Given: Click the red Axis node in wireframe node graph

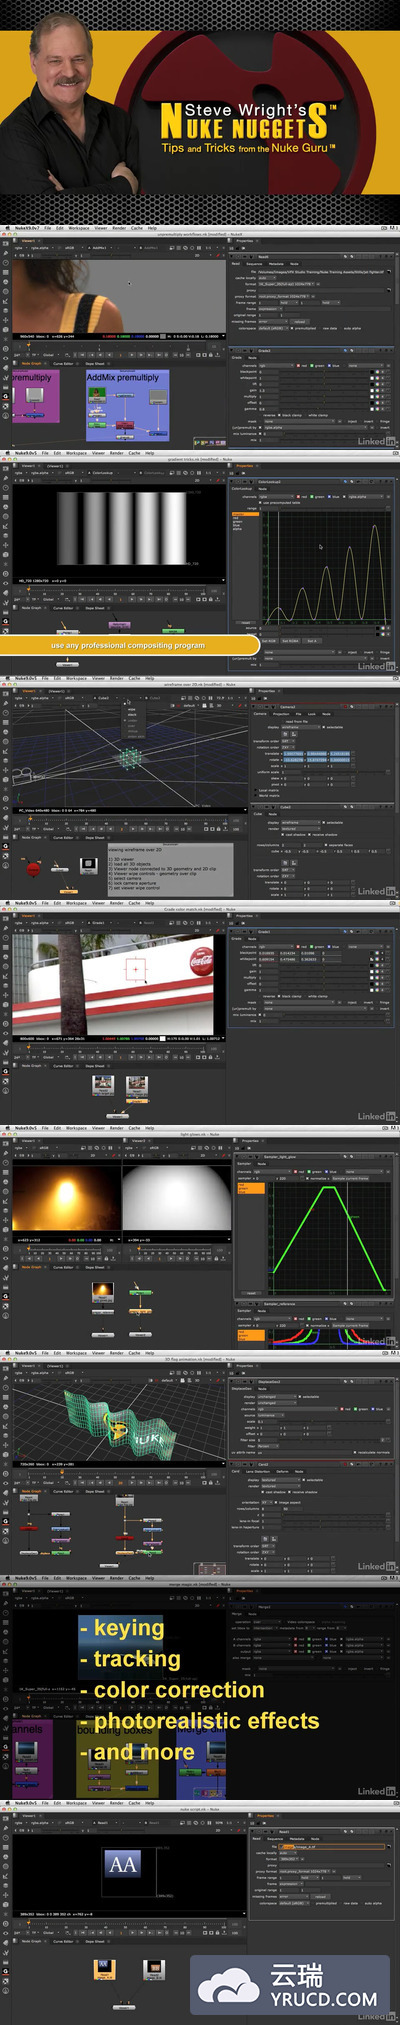Looking at the screenshot, I should (33, 869).
